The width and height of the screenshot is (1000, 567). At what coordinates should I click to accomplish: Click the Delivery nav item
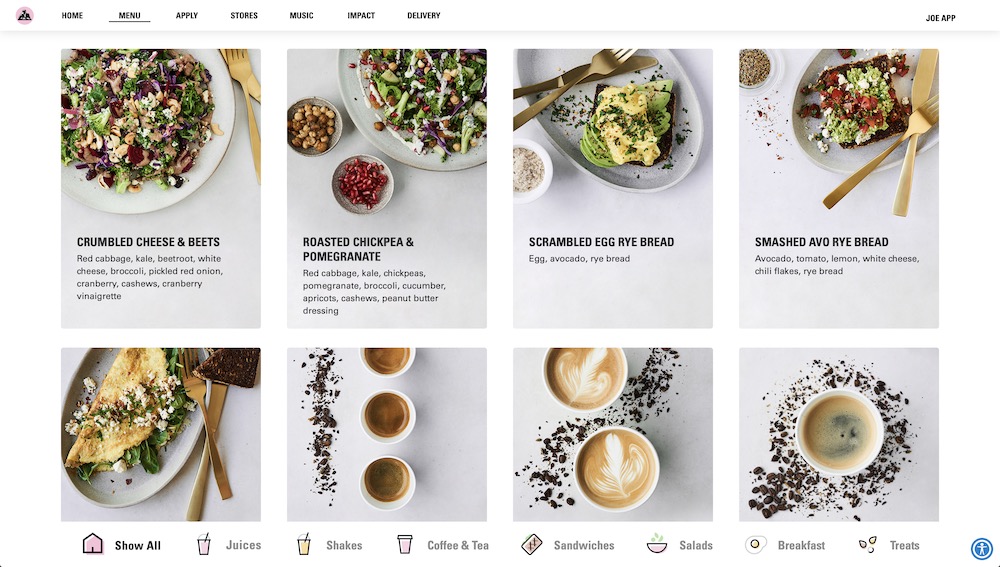[423, 15]
